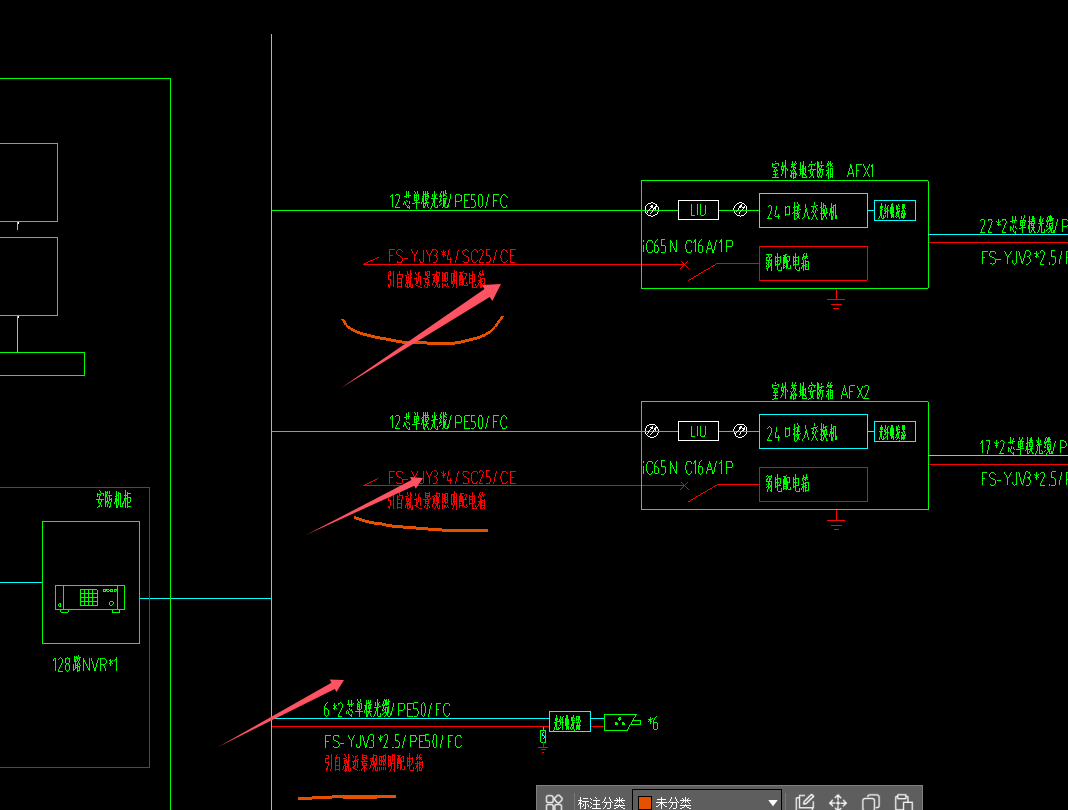Select the FS-YJY3*4/SC25/CE label feeding AFX1
Viewport: 1068px width, 810px height.
[452, 256]
